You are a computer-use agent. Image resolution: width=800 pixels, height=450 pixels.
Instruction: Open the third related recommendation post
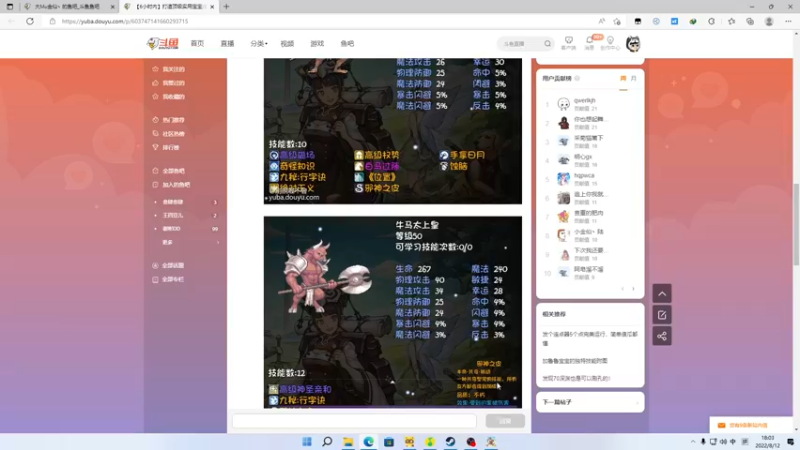coord(576,379)
